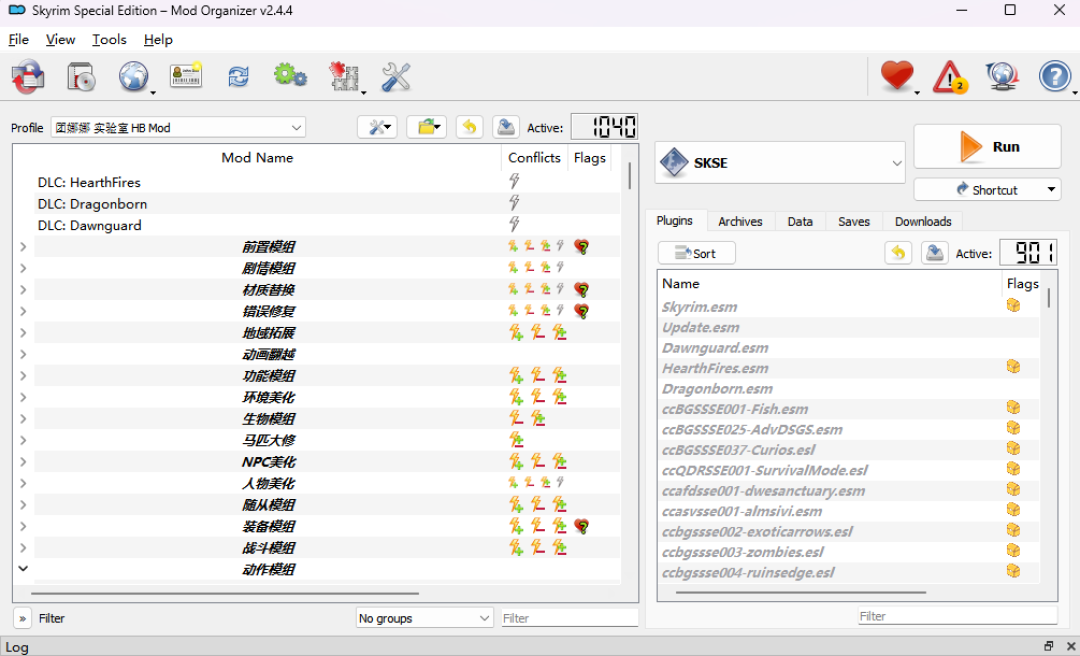Open the mod list tools wrench dropdown
Screen dimensions: 1080x656
(x=377, y=127)
